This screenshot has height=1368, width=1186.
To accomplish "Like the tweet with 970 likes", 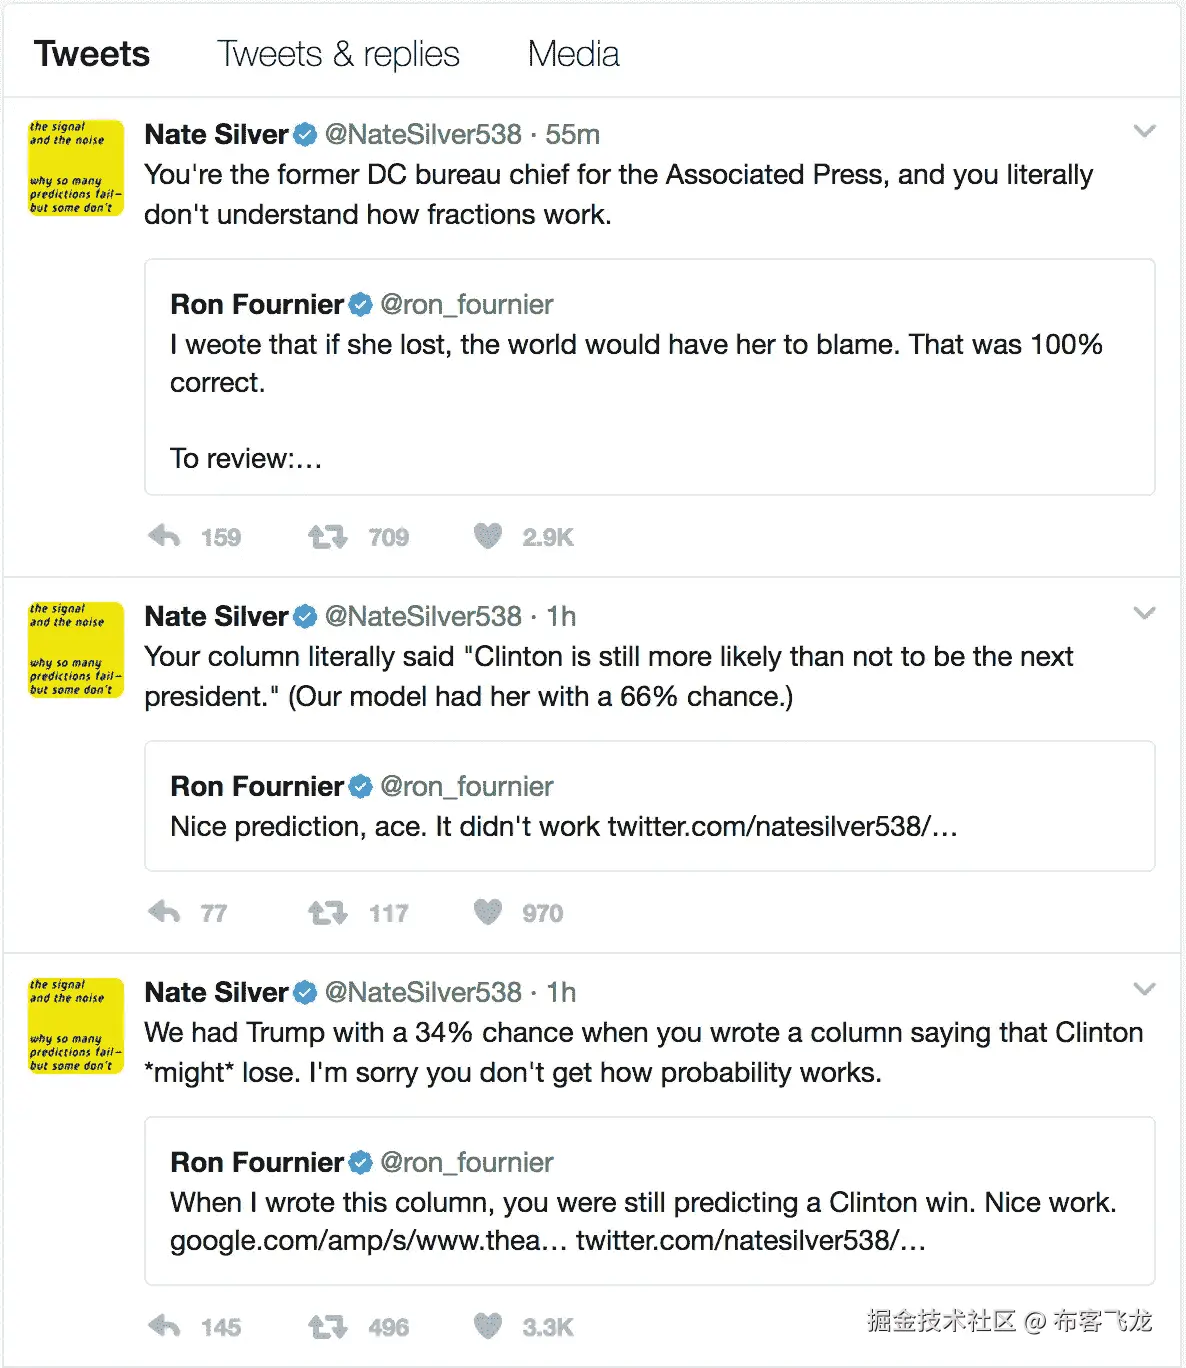I will (488, 912).
